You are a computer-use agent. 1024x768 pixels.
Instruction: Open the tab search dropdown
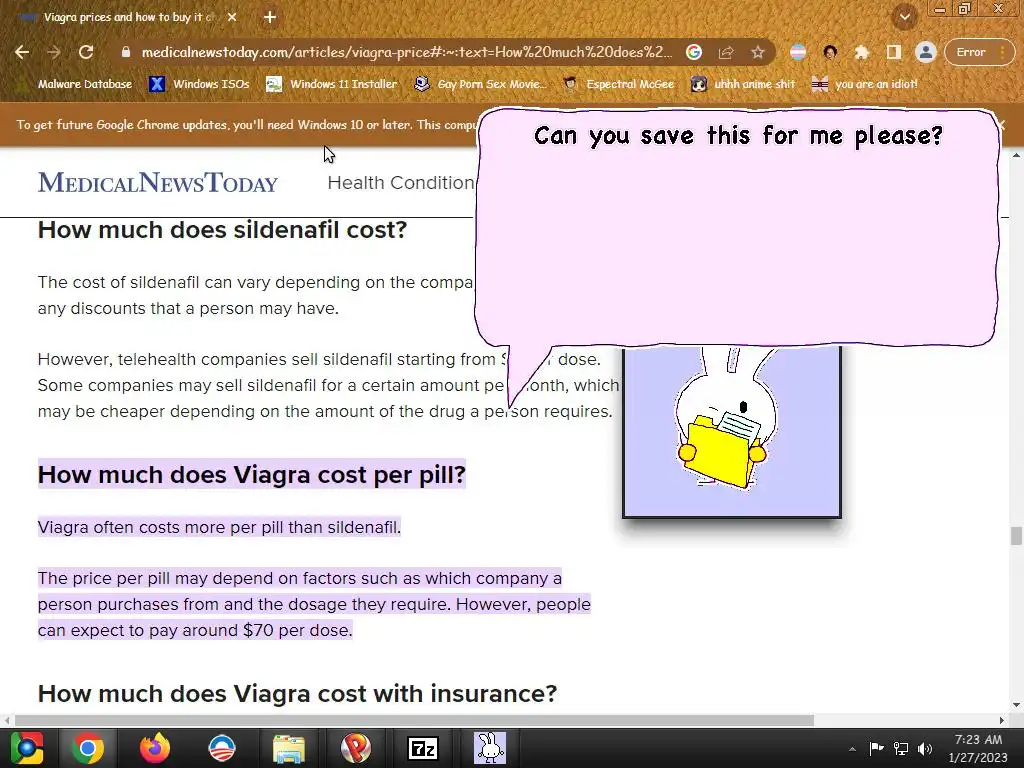pyautogui.click(x=904, y=17)
